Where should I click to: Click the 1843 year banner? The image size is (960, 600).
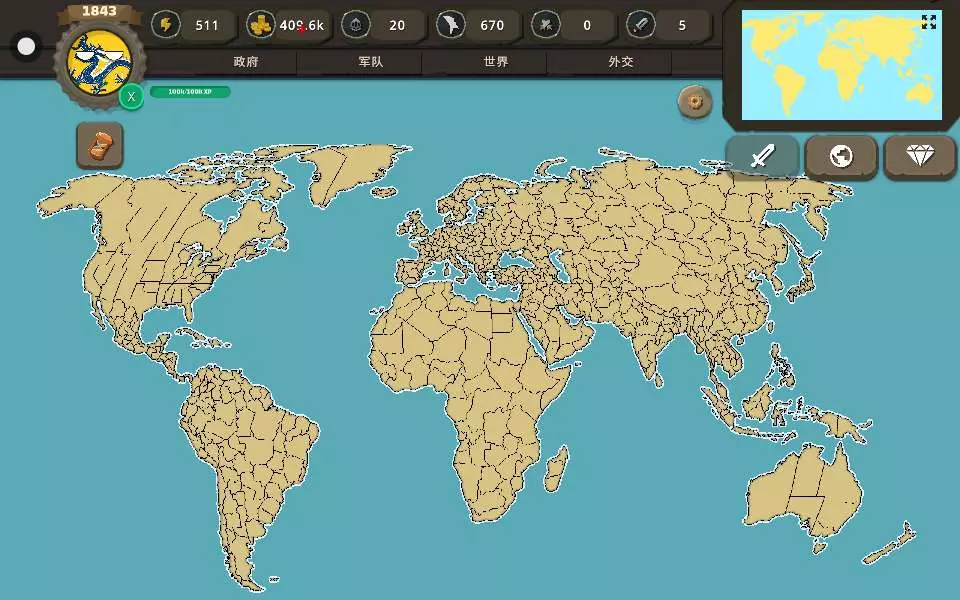(98, 11)
